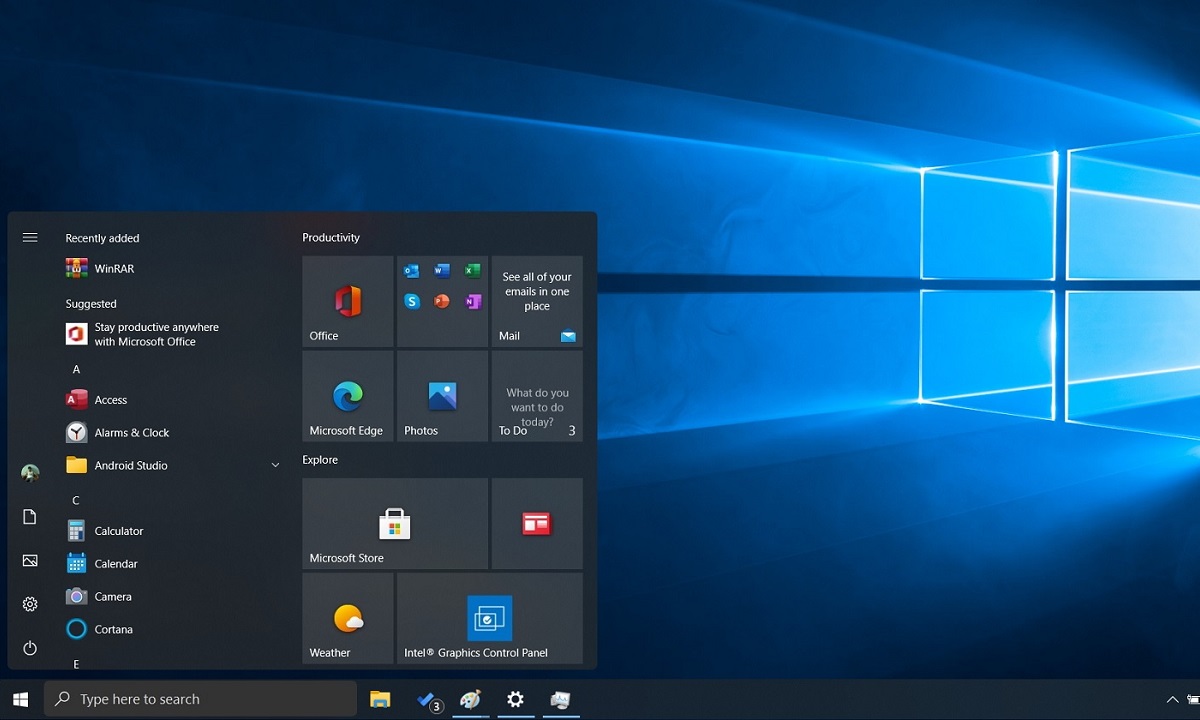1200x720 pixels.
Task: Click the Start button on taskbar
Action: pos(20,700)
